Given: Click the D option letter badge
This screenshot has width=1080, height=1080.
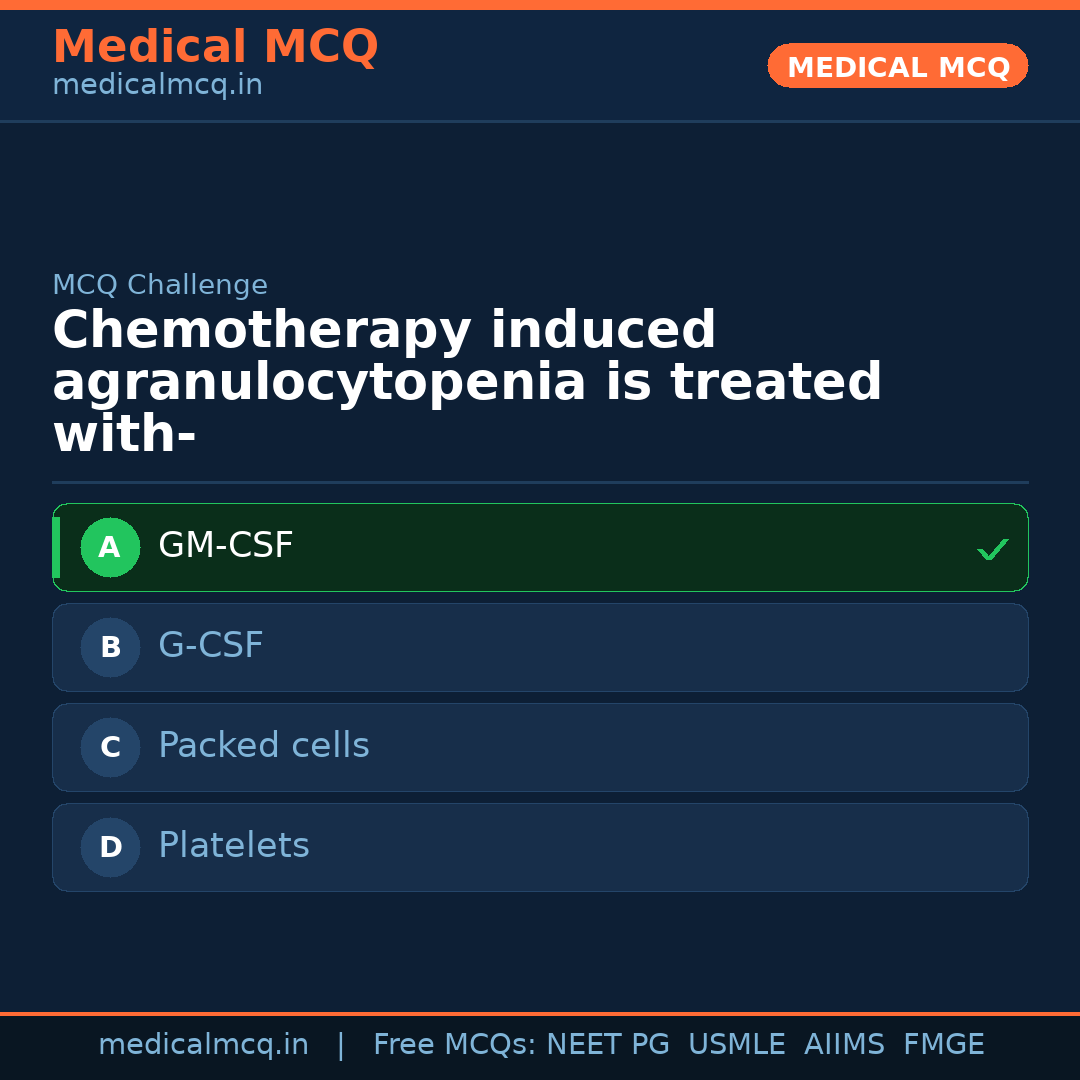Looking at the screenshot, I should [110, 848].
